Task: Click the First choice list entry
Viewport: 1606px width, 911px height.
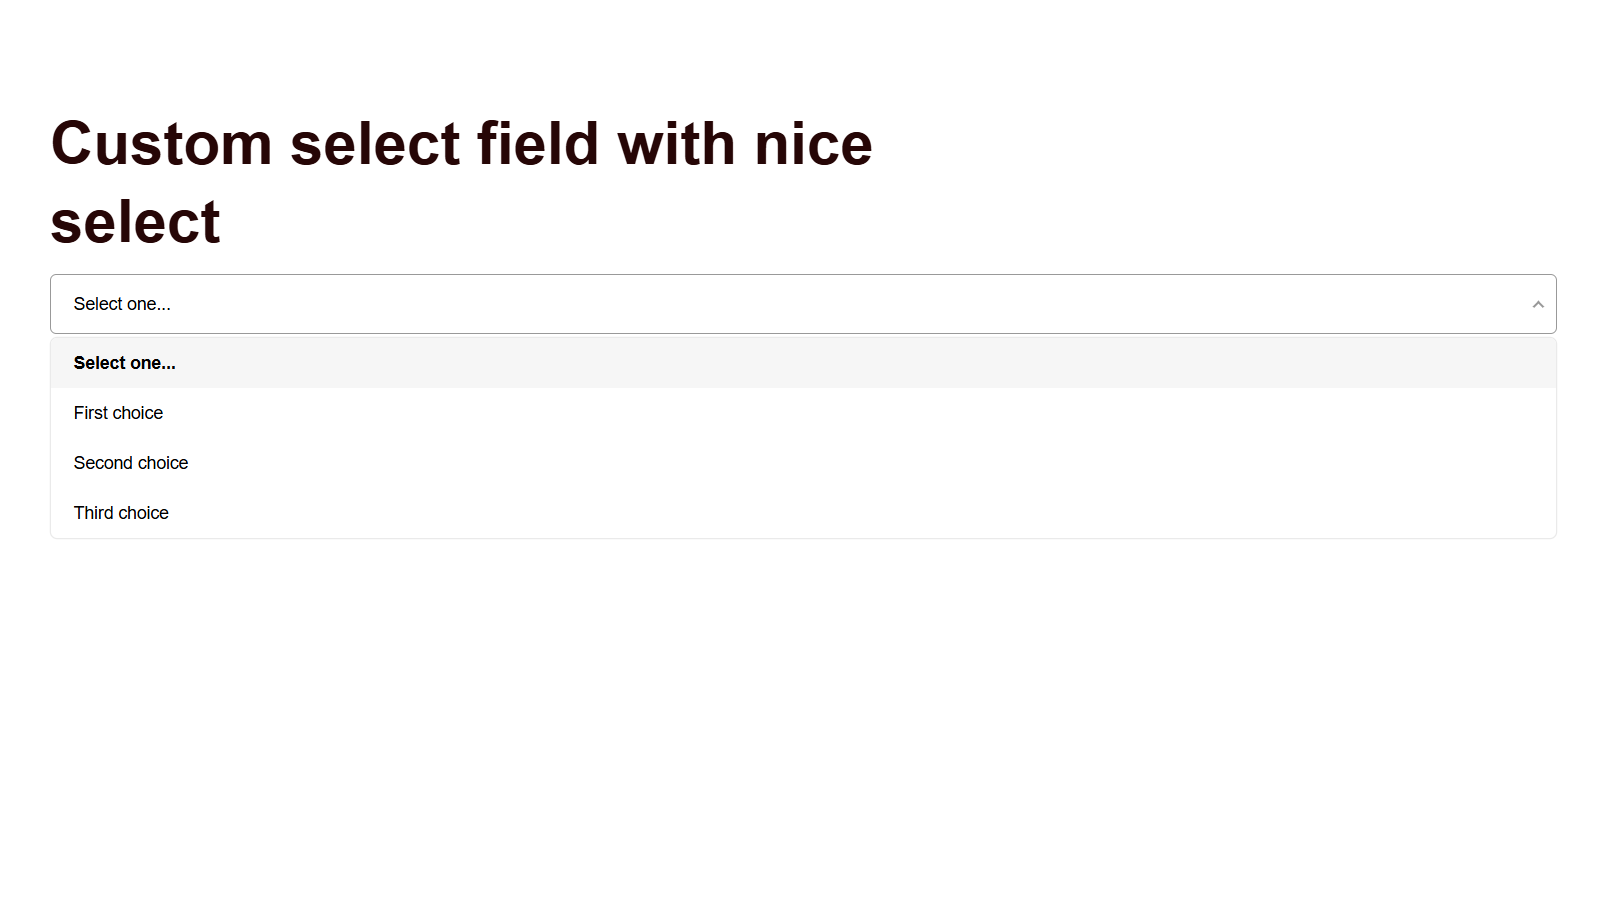Action: click(118, 413)
